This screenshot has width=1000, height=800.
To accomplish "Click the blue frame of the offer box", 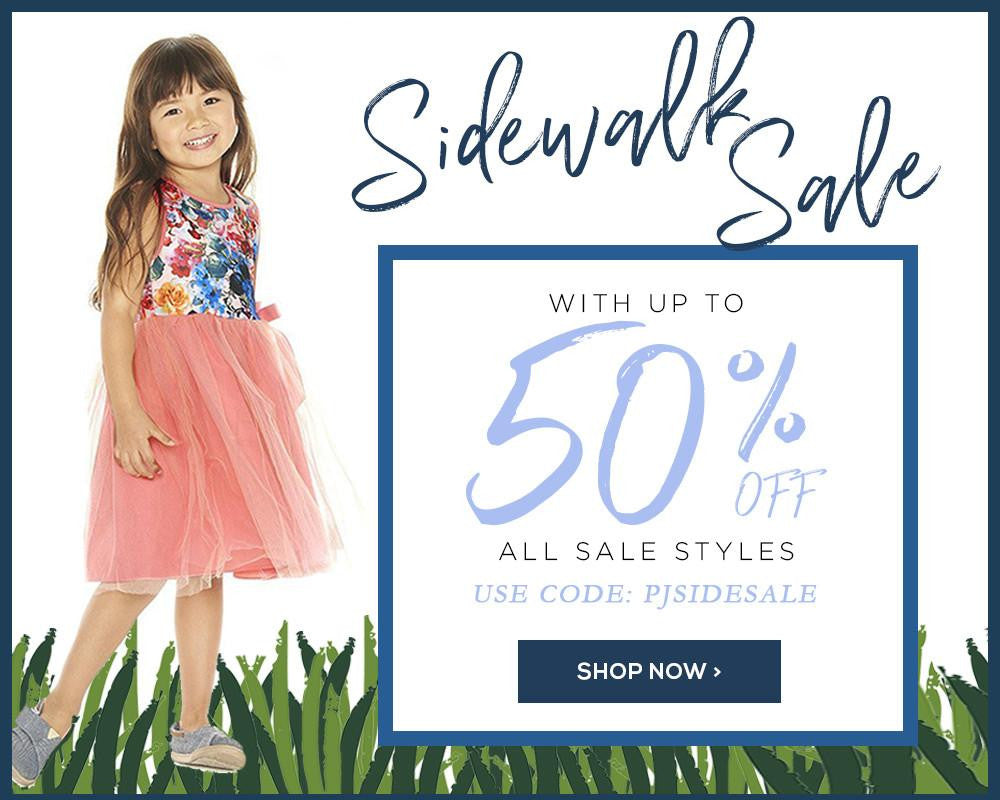I will 647,253.
